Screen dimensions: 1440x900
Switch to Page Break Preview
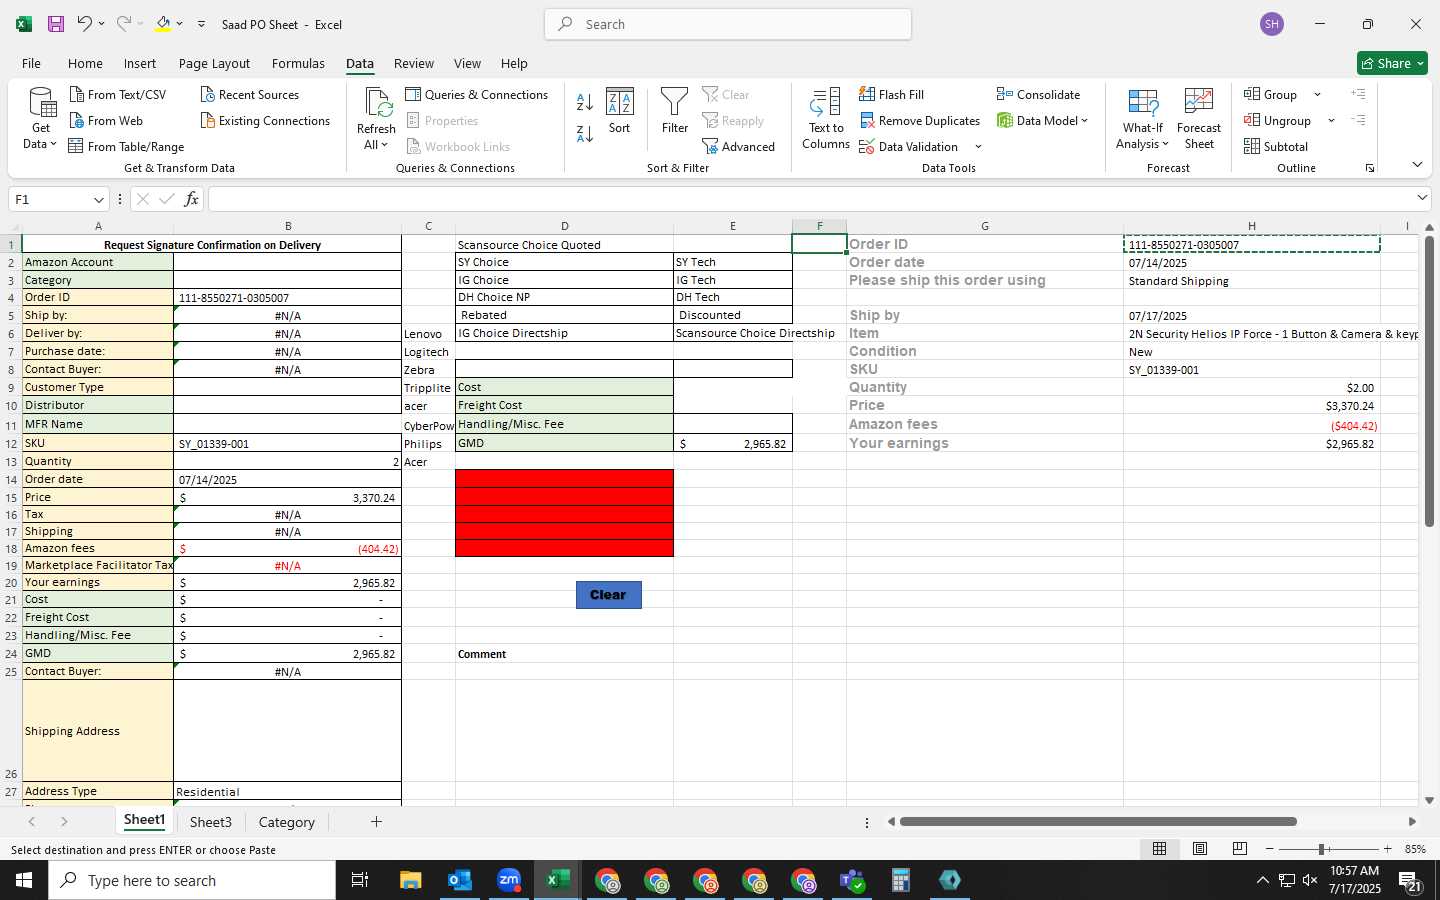tap(1240, 849)
